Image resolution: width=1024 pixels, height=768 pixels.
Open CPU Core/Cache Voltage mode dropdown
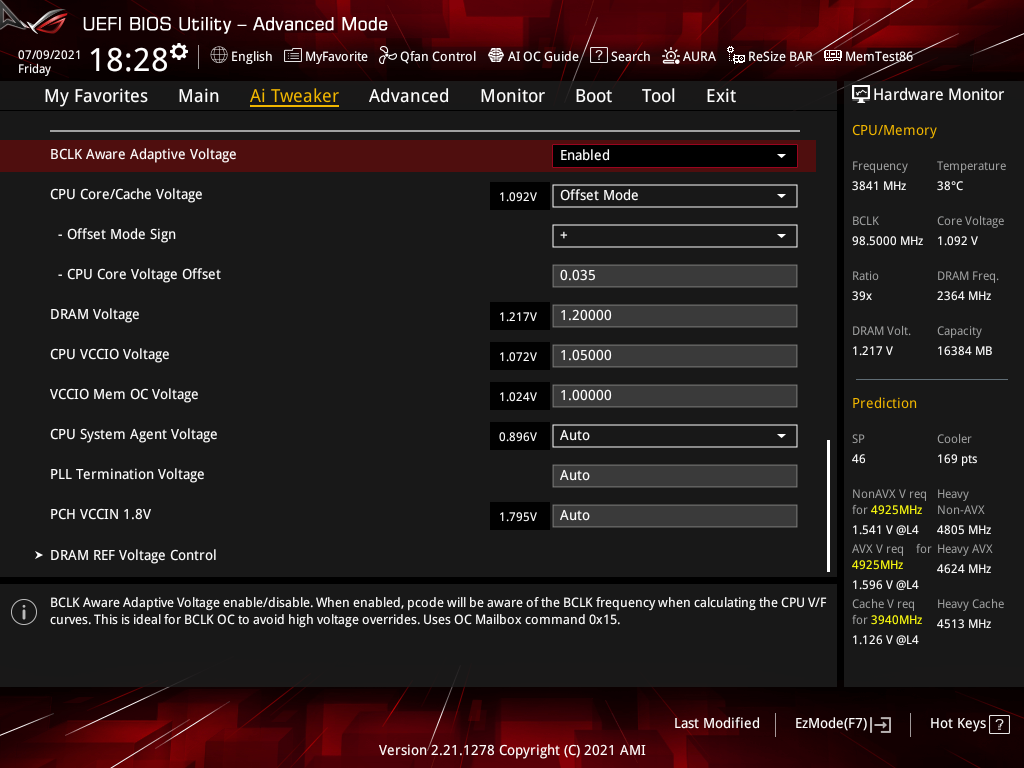(x=675, y=195)
